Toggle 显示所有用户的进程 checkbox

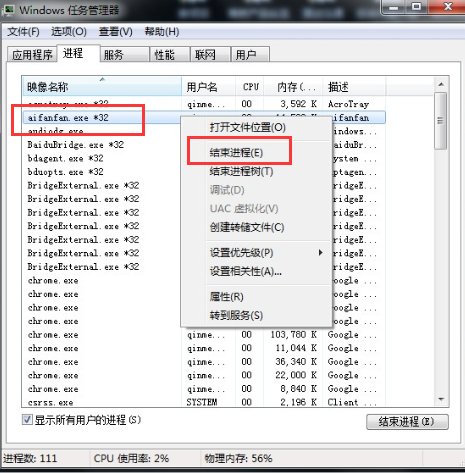pyautogui.click(x=27, y=419)
